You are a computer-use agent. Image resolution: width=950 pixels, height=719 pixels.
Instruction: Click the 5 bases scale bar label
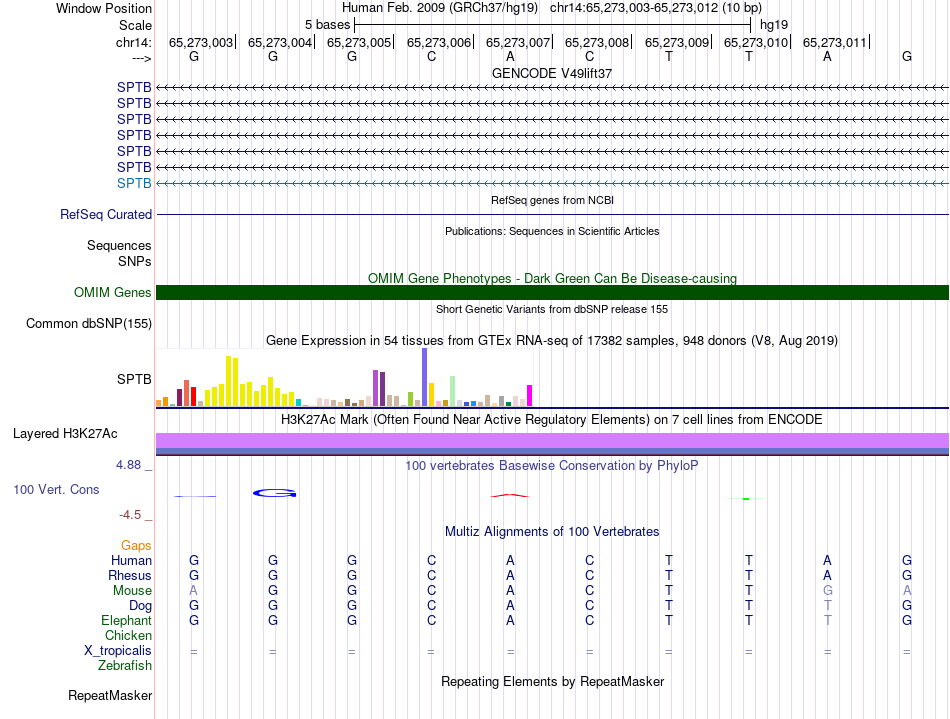(327, 25)
